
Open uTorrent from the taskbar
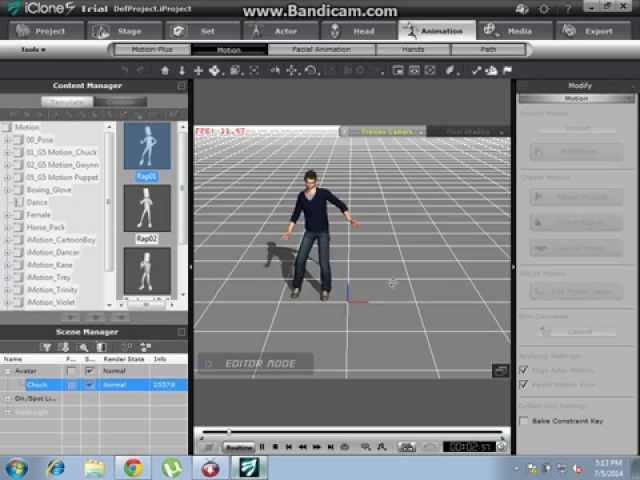(172, 467)
